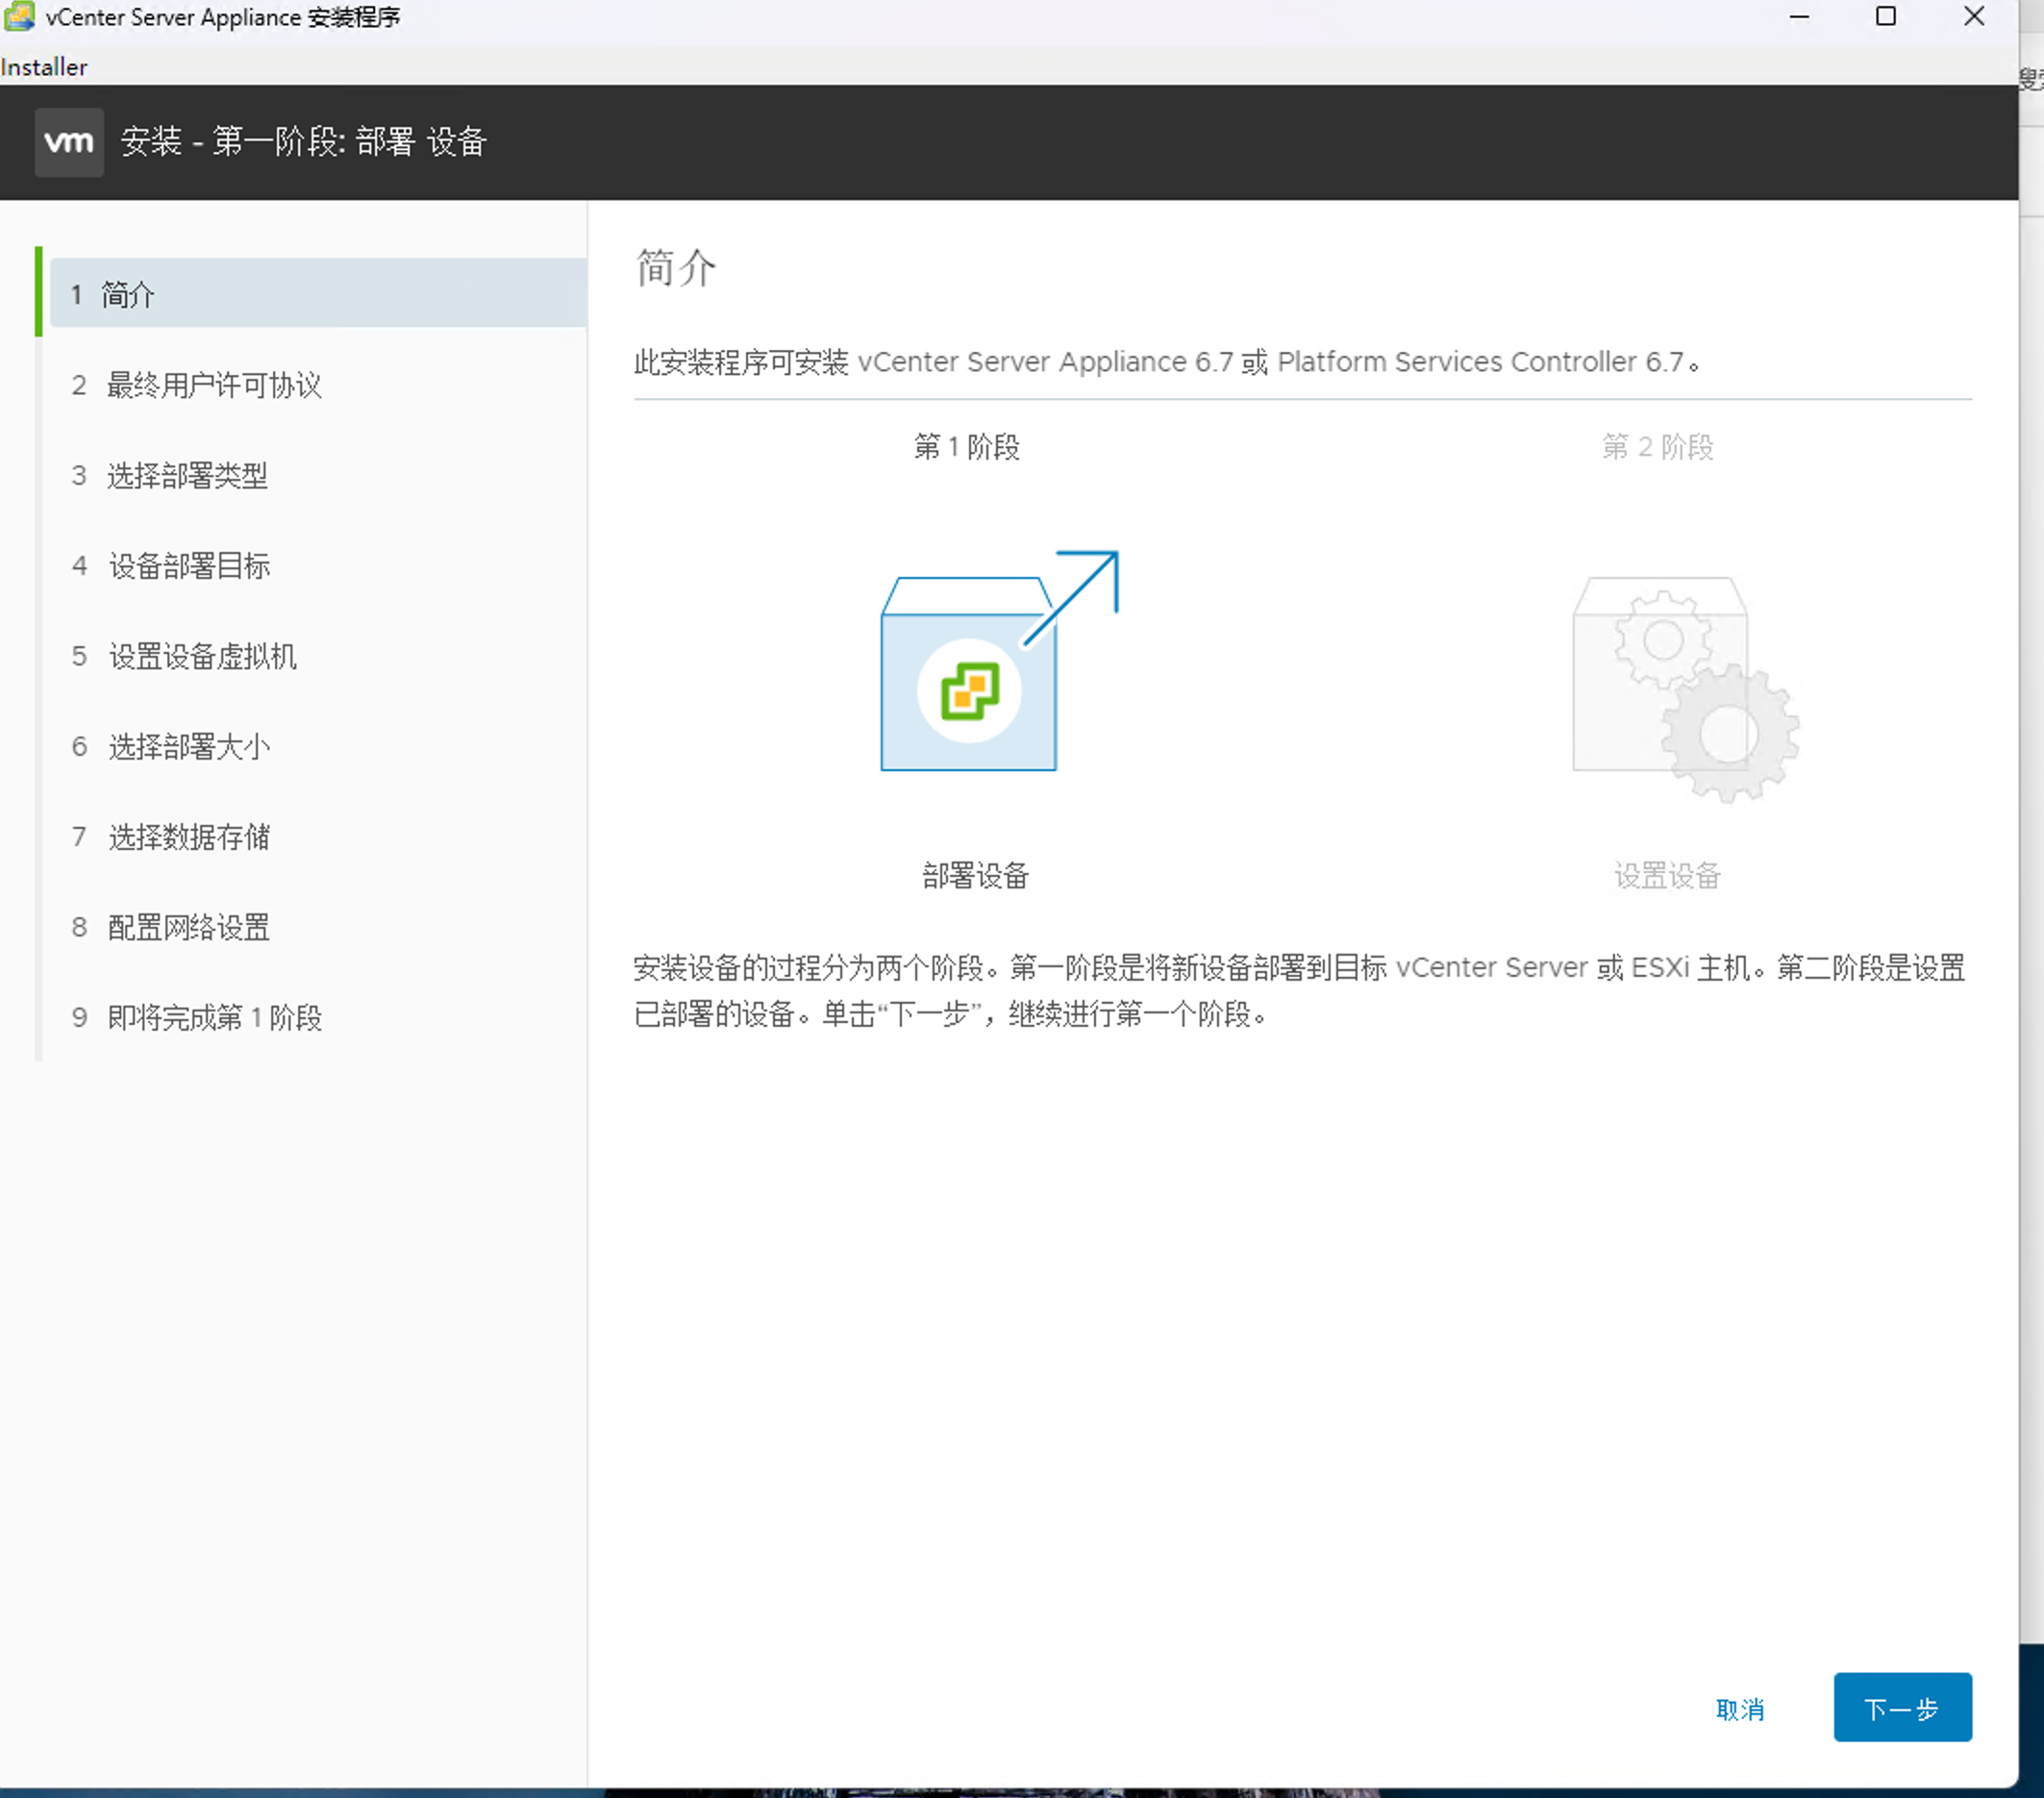Click the 设置设备 caption
This screenshot has height=1798, width=2044.
[x=1667, y=876]
